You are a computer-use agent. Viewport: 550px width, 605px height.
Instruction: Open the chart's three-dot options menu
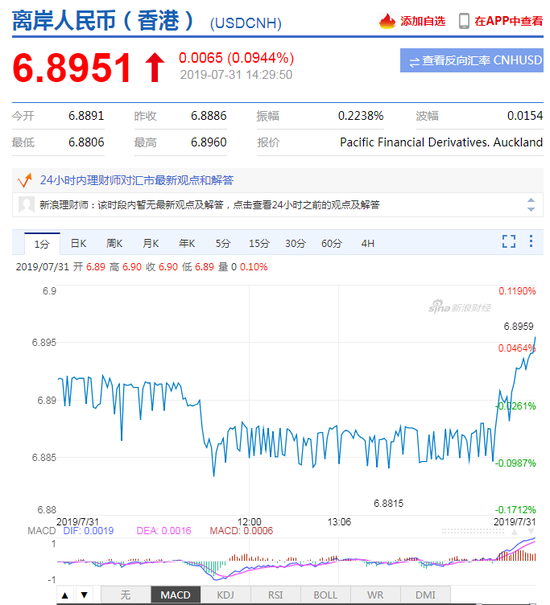point(531,241)
